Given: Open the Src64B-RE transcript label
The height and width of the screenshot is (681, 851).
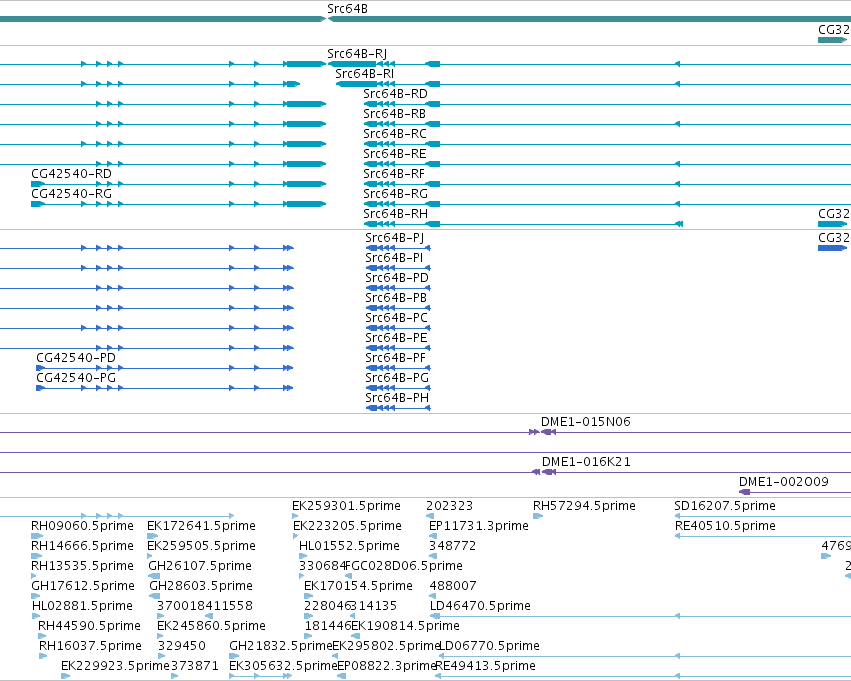Looking at the screenshot, I should pyautogui.click(x=395, y=154).
